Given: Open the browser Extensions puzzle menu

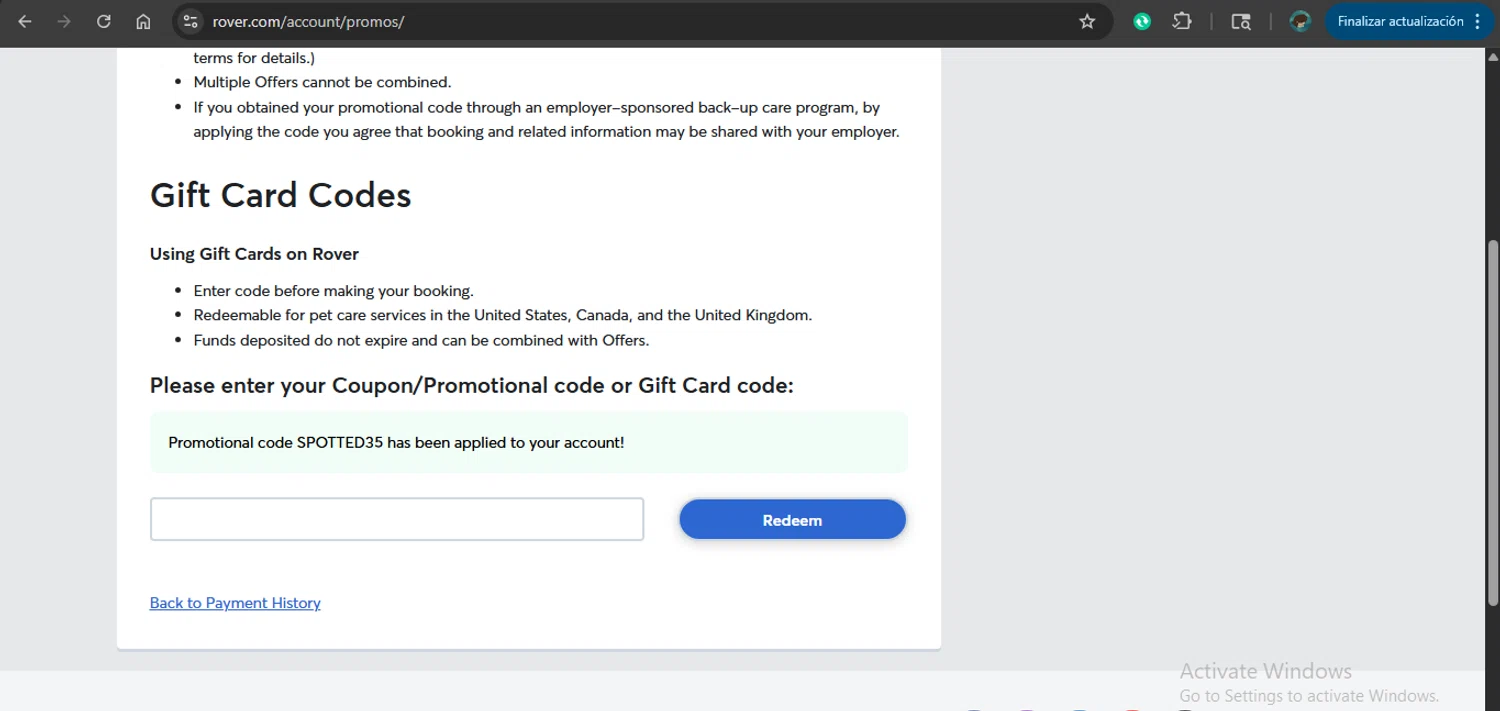Looking at the screenshot, I should tap(1182, 21).
